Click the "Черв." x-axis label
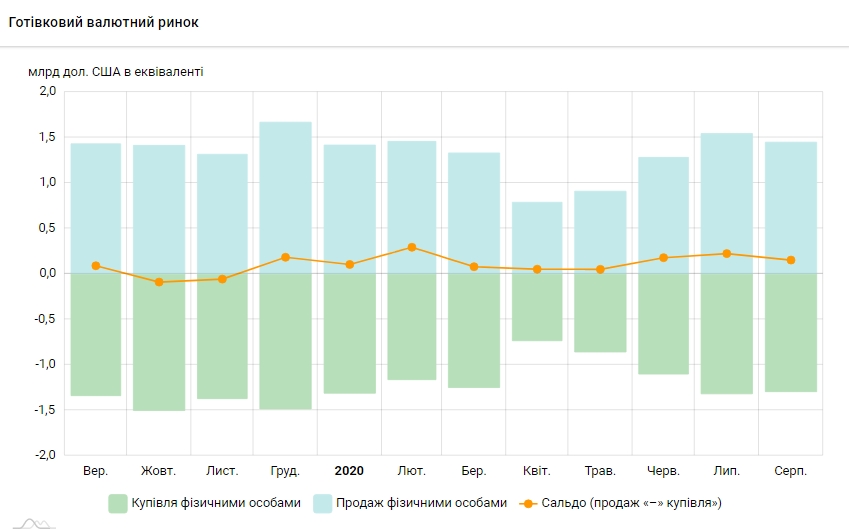 (663, 470)
